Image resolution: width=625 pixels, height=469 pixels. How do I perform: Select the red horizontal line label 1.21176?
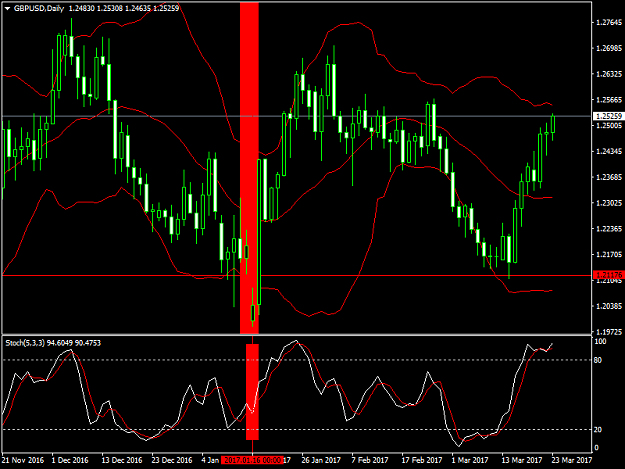tap(609, 275)
